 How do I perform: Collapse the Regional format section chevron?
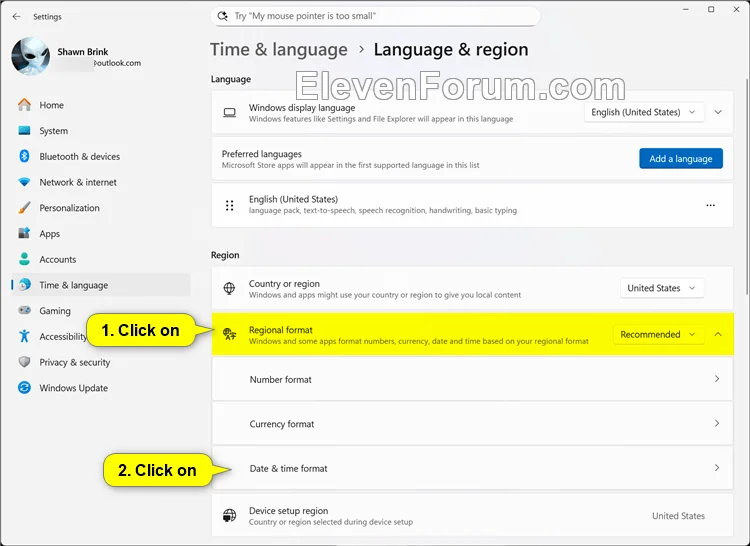[718, 334]
